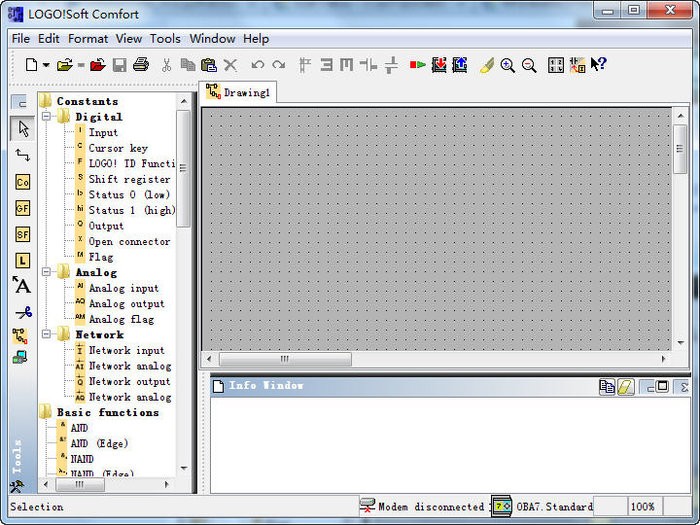The image size is (700, 525).
Task: Choose the Connect wiring tool
Action: 22,155
